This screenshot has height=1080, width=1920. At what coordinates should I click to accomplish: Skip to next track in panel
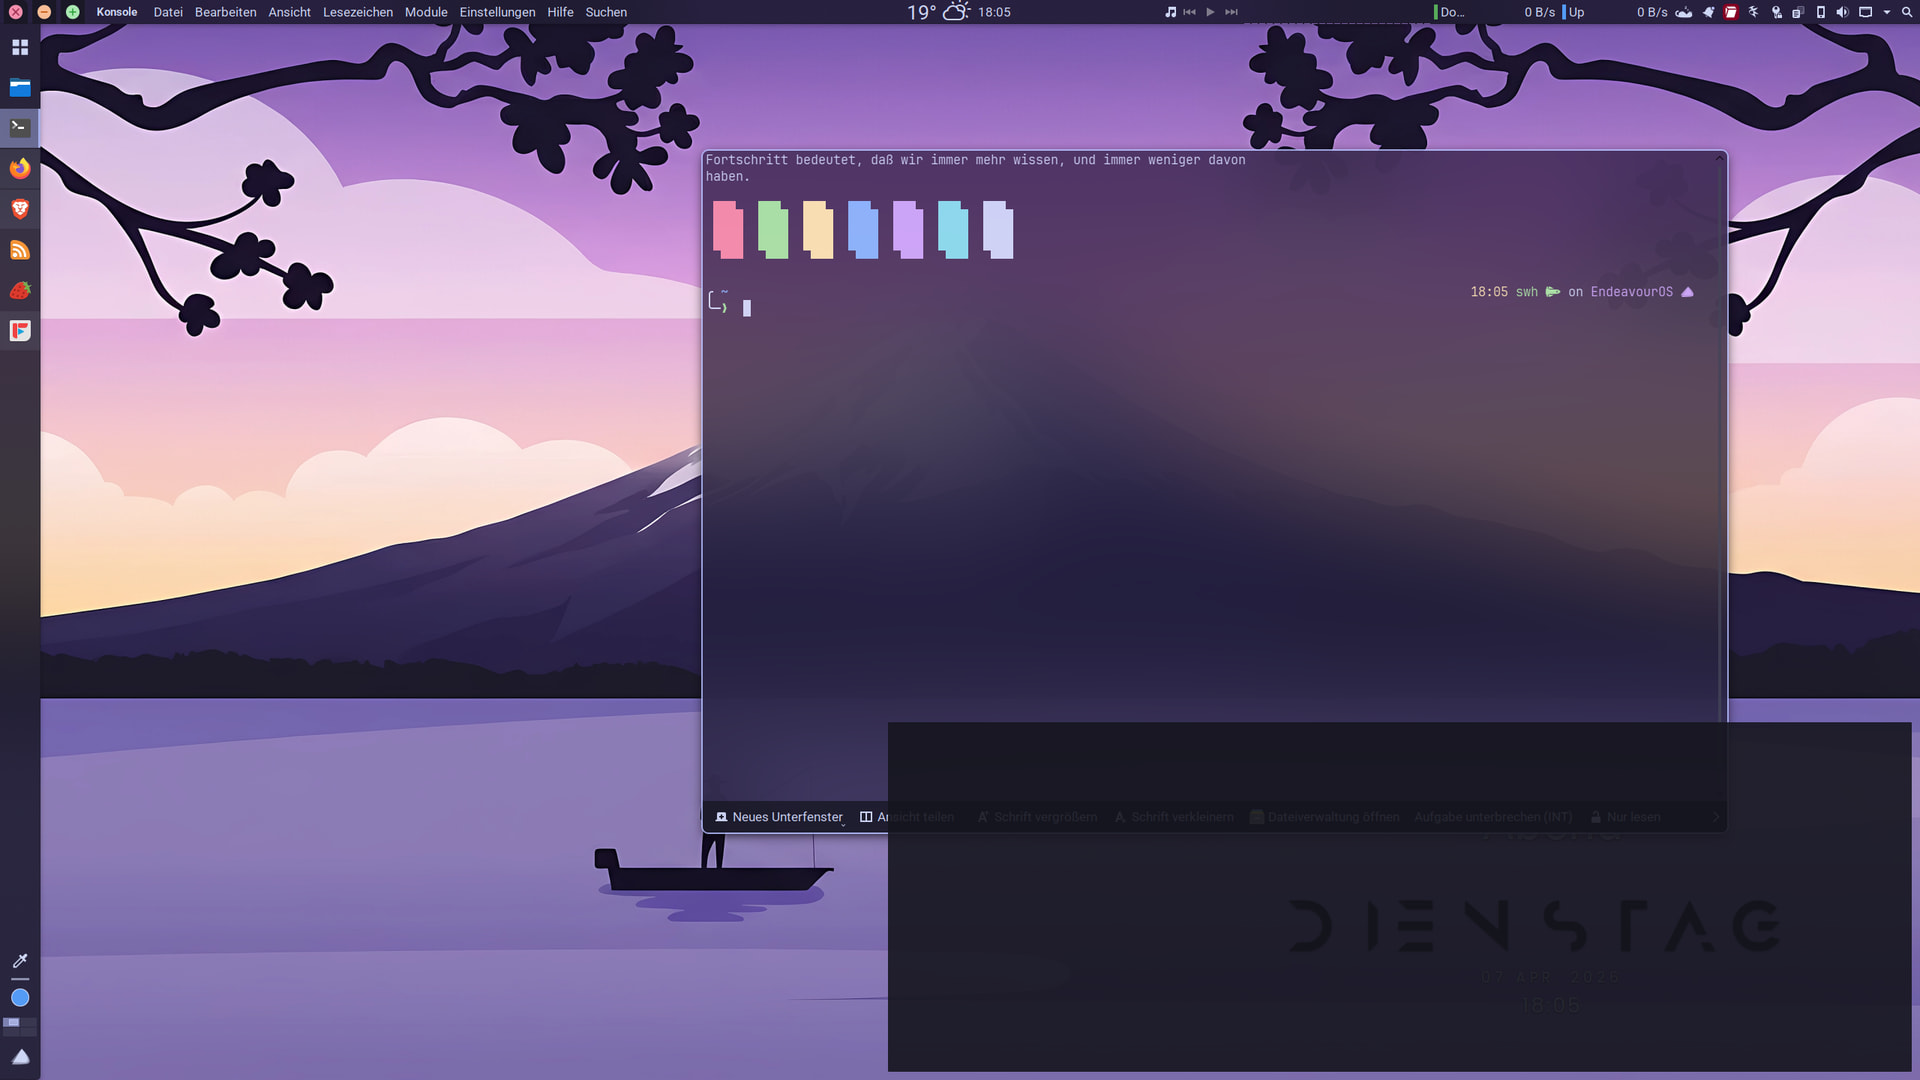point(1231,12)
